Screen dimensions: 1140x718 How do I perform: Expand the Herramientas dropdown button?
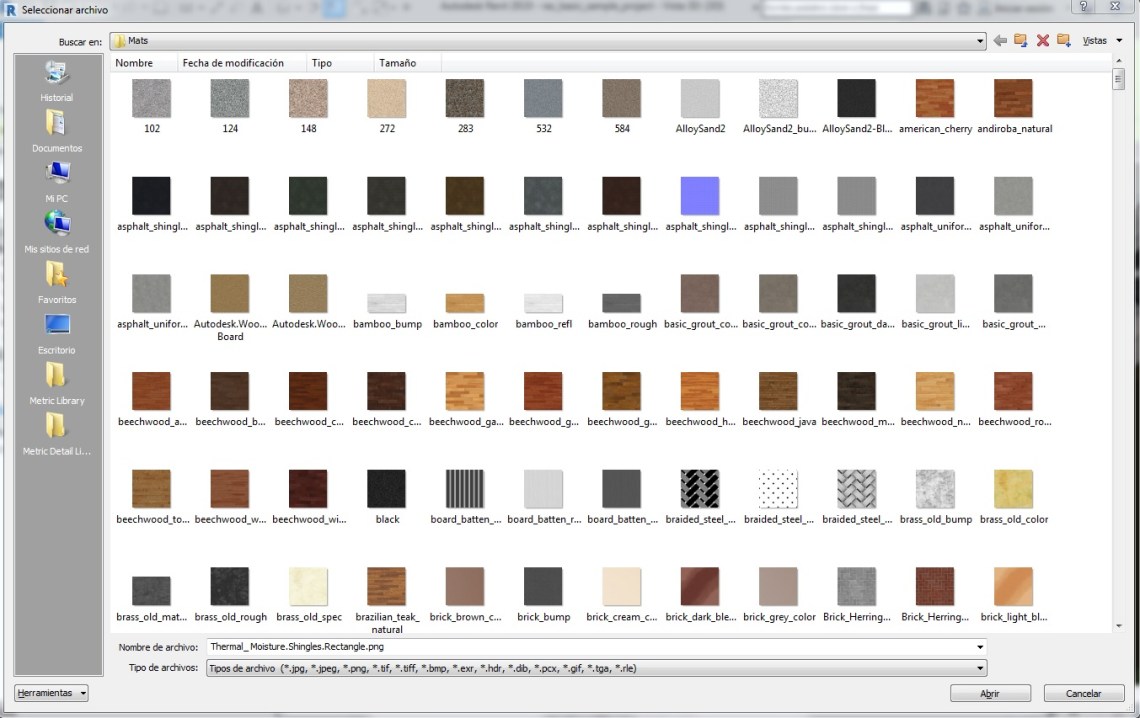(51, 693)
